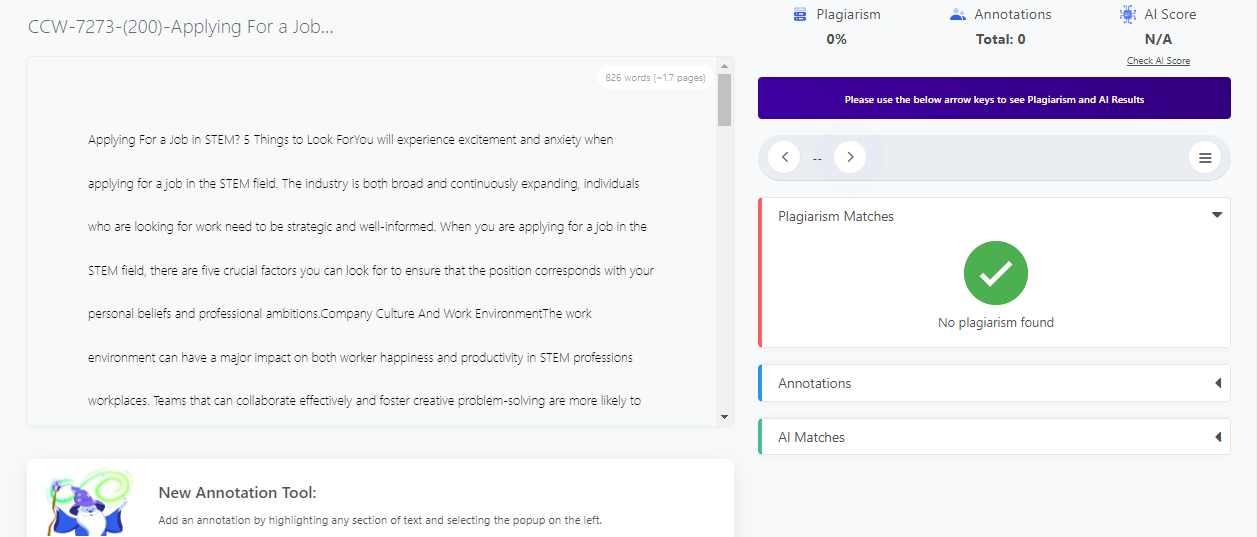This screenshot has height=537, width=1257.
Task: Click the document scrollbar thumb
Action: pos(725,100)
